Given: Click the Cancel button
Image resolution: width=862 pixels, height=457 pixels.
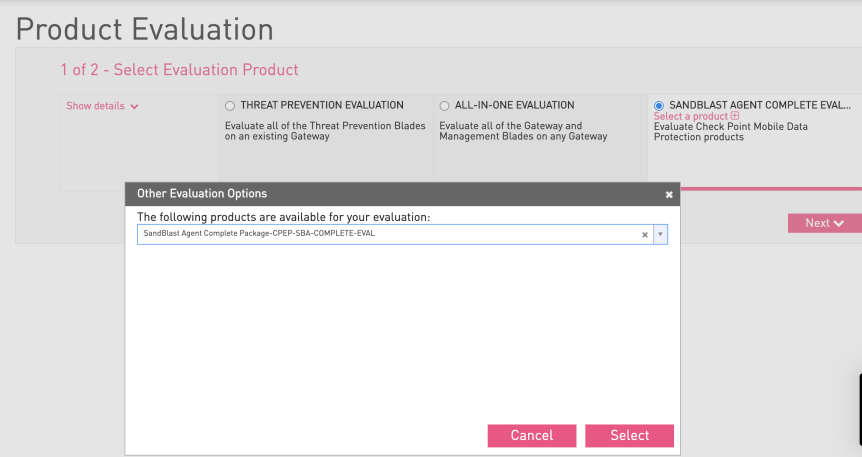Looking at the screenshot, I should pos(532,436).
